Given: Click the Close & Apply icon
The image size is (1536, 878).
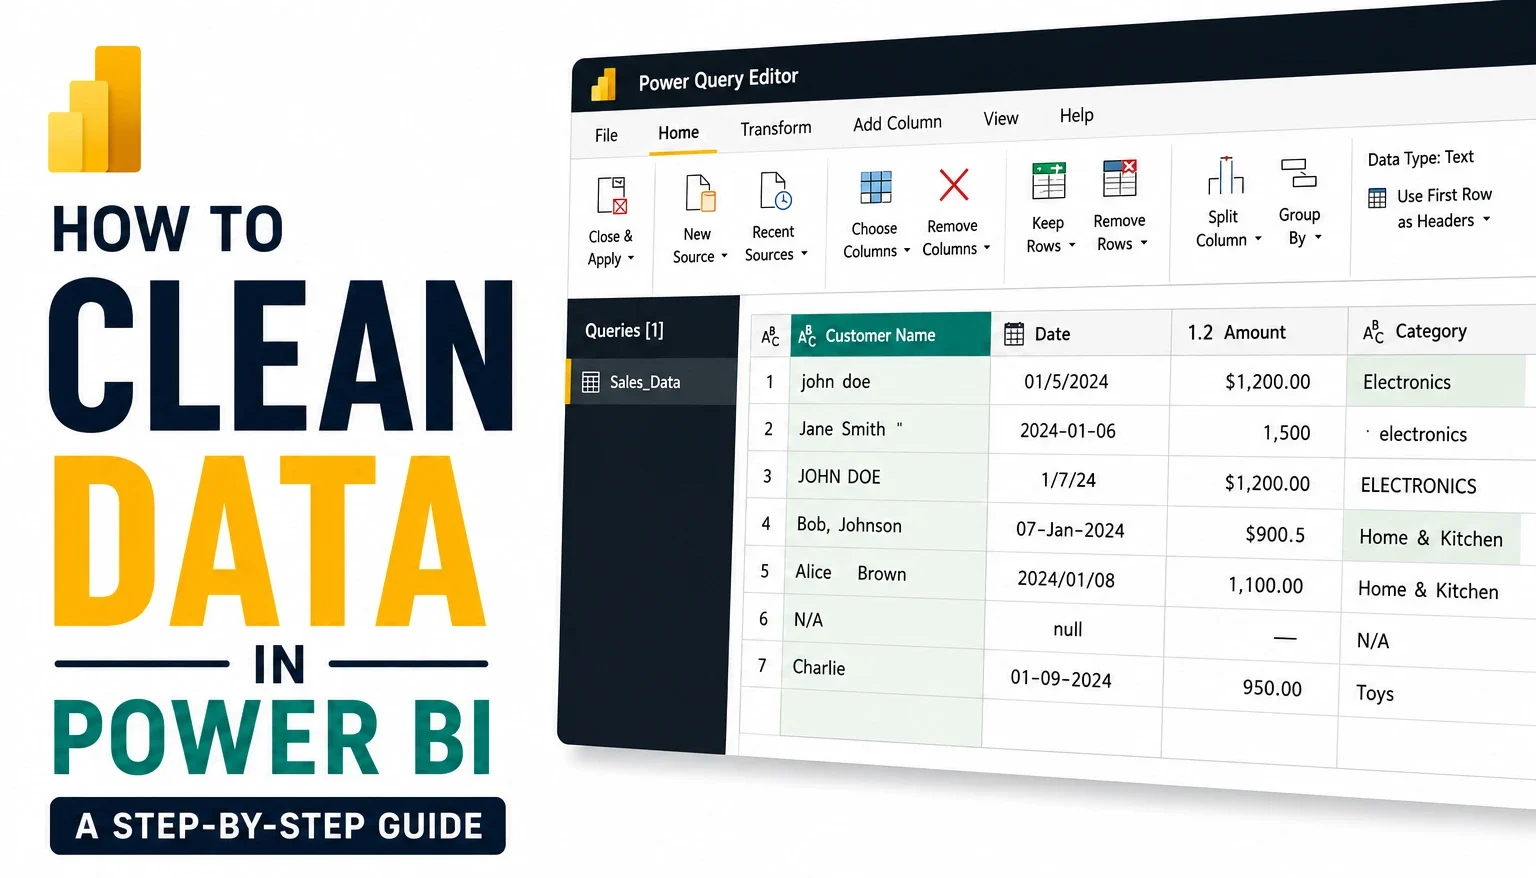Looking at the screenshot, I should pyautogui.click(x=611, y=196).
